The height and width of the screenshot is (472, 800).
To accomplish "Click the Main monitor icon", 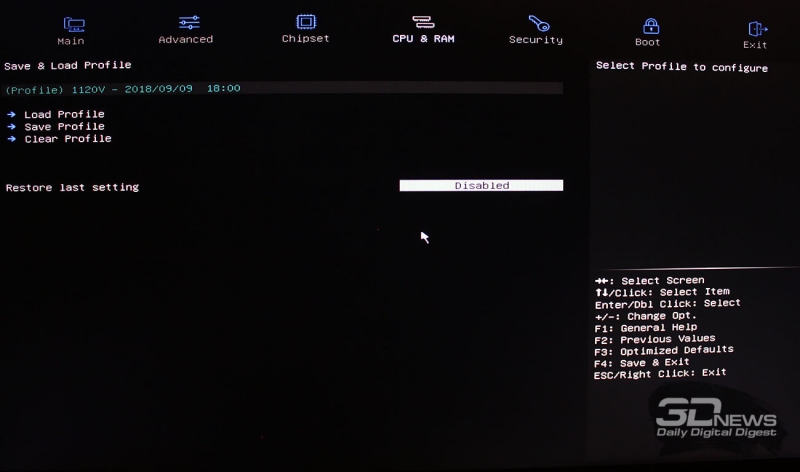I will 73,24.
